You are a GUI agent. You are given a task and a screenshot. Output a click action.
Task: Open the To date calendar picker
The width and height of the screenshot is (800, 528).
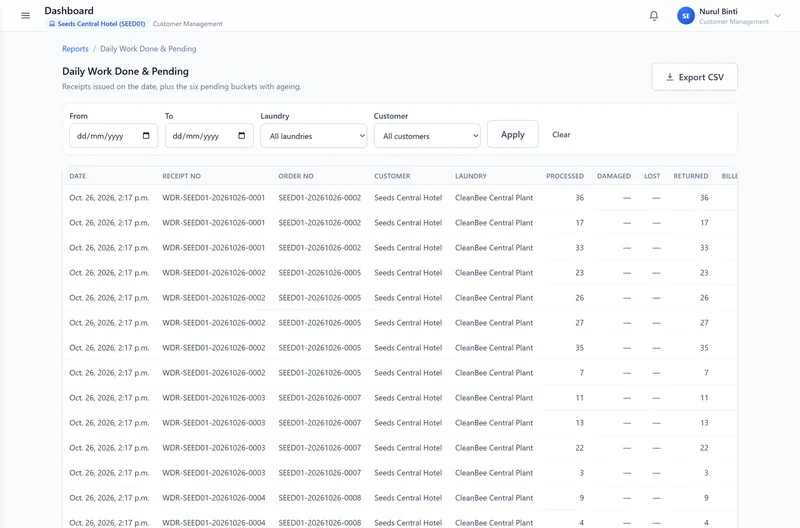coord(242,136)
